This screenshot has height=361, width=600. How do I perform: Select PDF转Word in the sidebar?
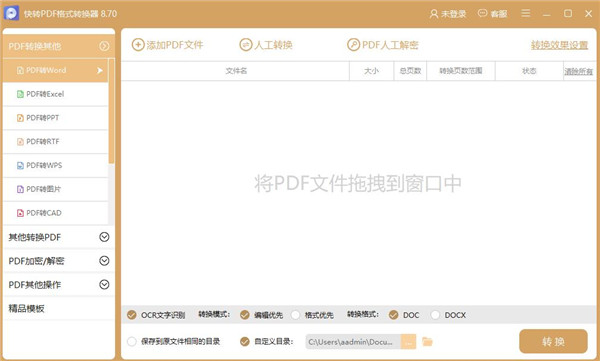tap(55, 70)
